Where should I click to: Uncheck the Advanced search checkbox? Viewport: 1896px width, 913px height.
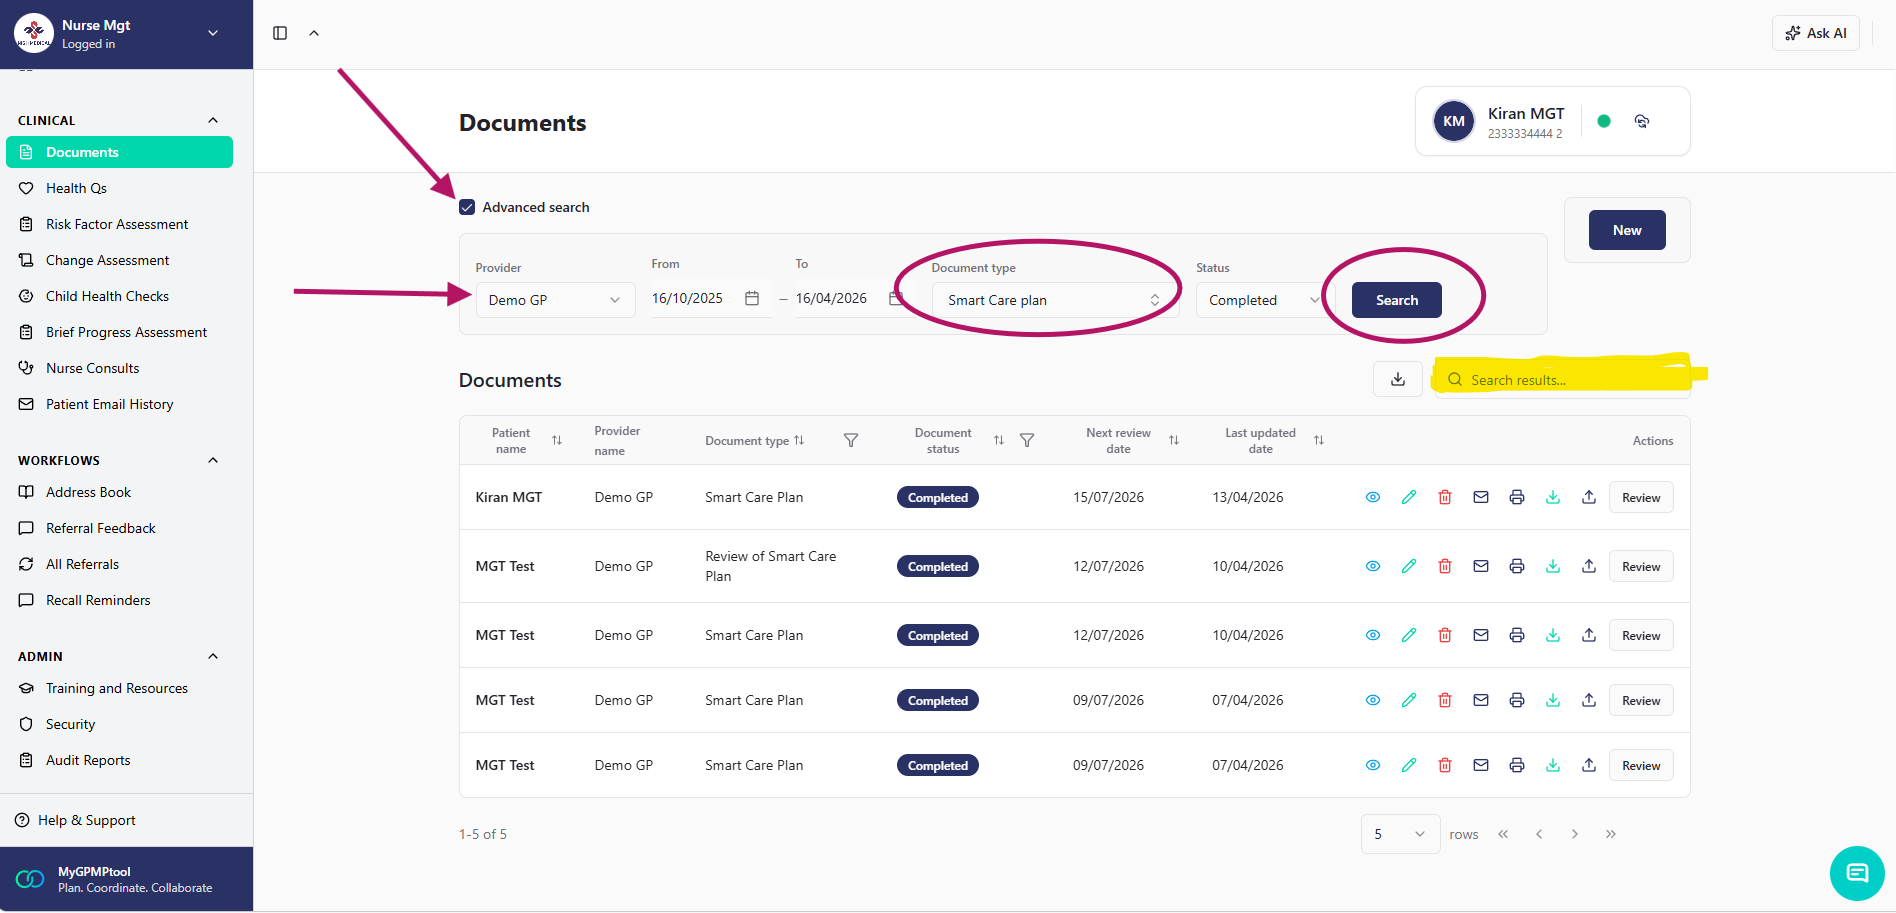coord(467,207)
